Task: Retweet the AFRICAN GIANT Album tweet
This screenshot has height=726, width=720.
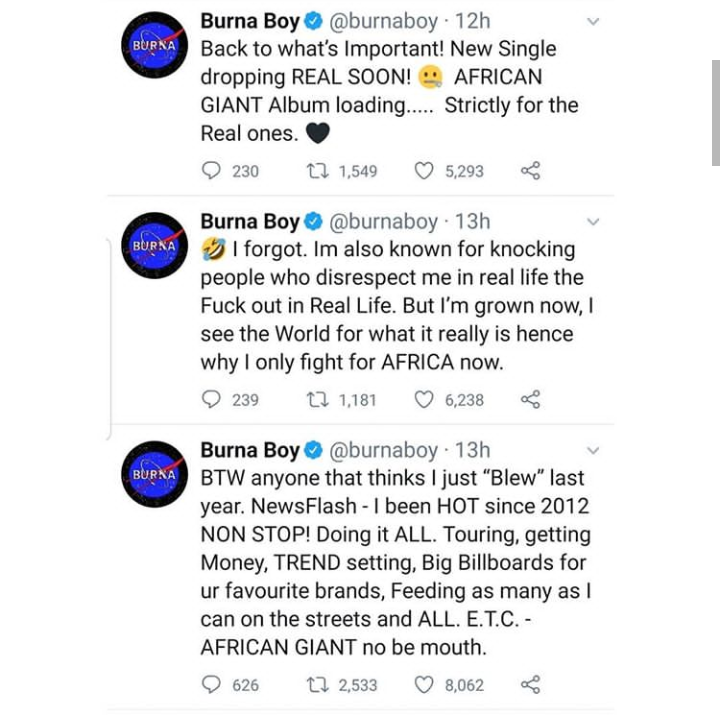Action: (x=316, y=171)
